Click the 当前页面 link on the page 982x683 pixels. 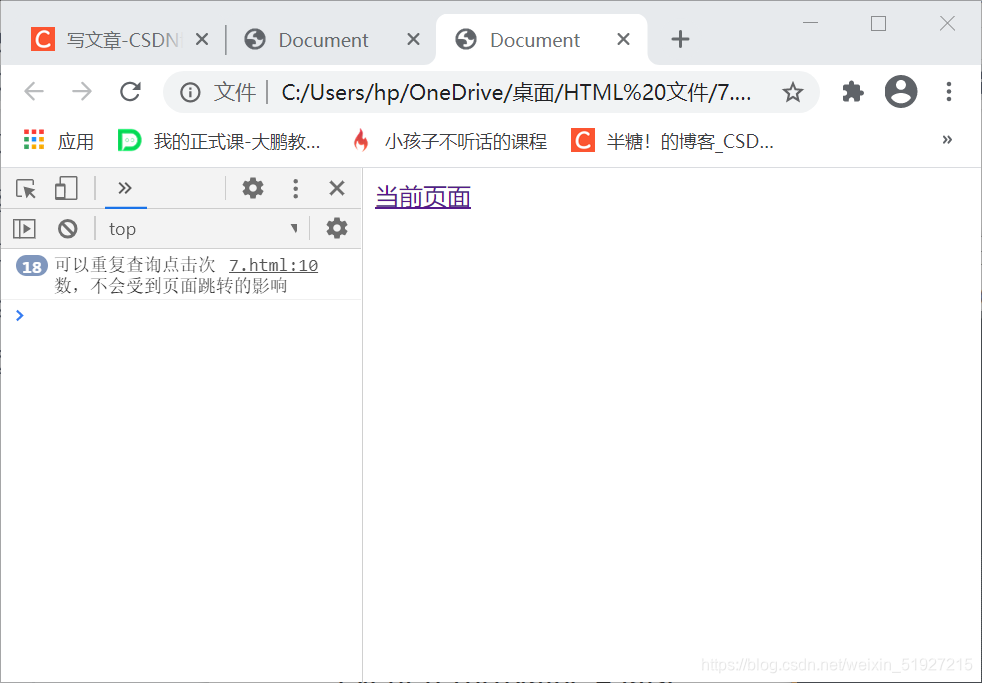[422, 197]
